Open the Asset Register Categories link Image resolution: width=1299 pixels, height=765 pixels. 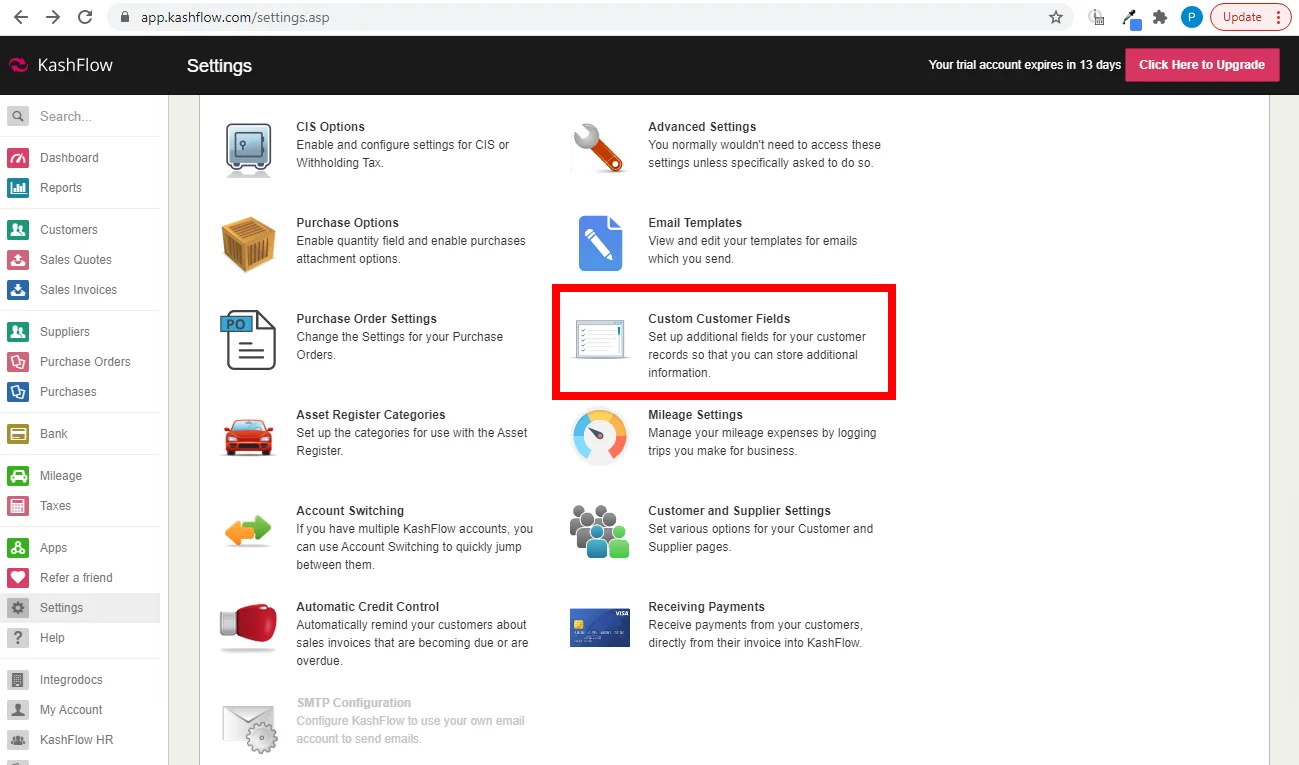(371, 415)
